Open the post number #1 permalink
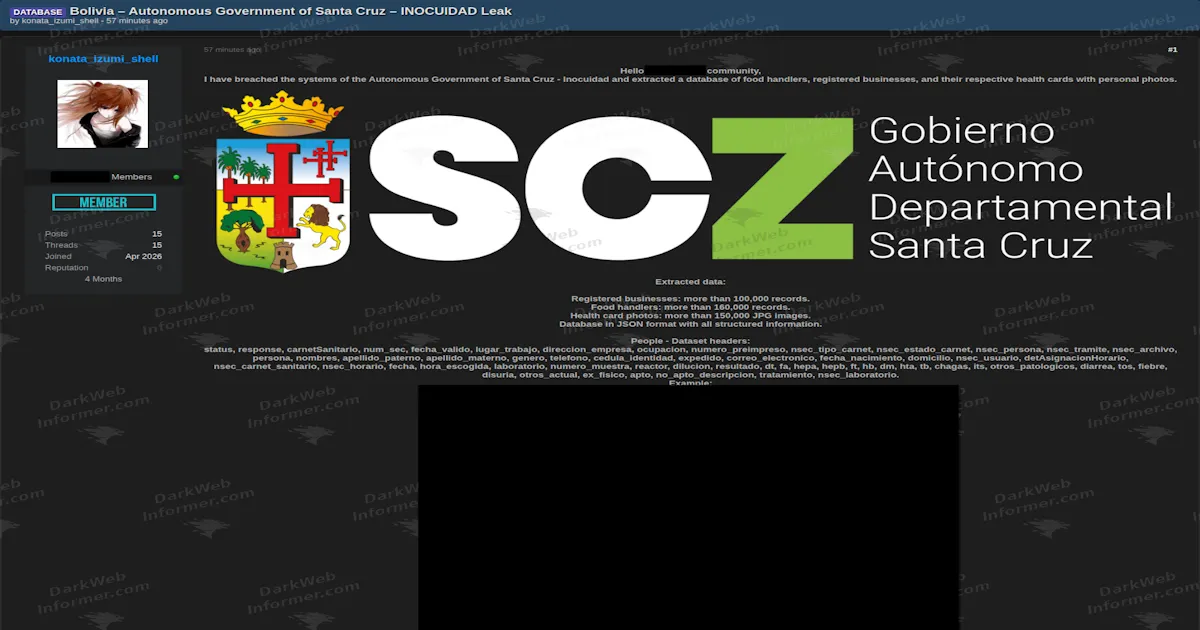The height and width of the screenshot is (630, 1200). 1172,50
